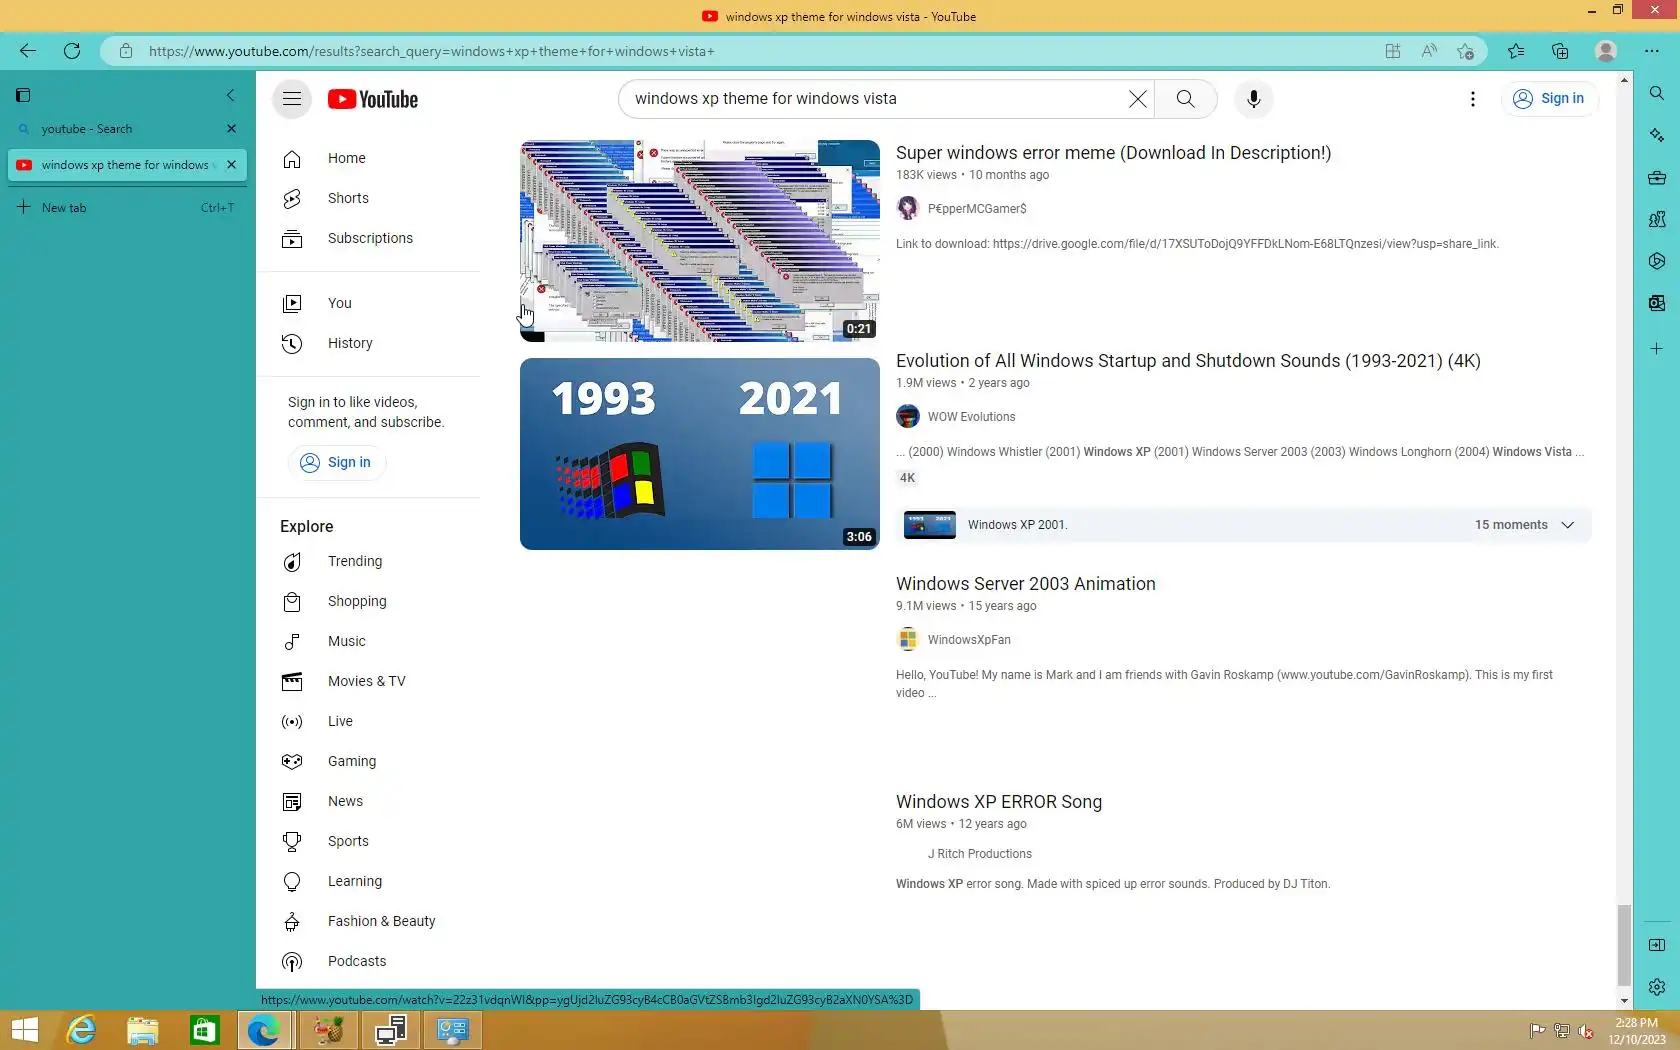Open Edge settings and more menu
This screenshot has width=1680, height=1050.
(x=1652, y=51)
